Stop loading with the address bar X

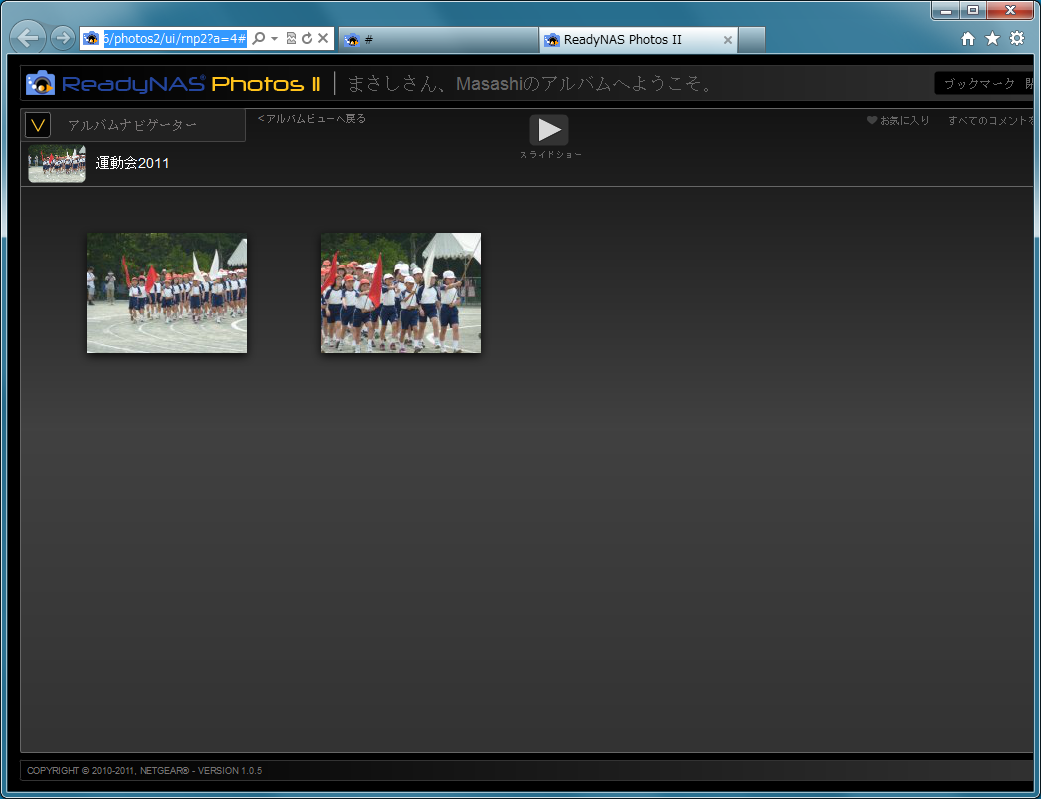point(323,39)
